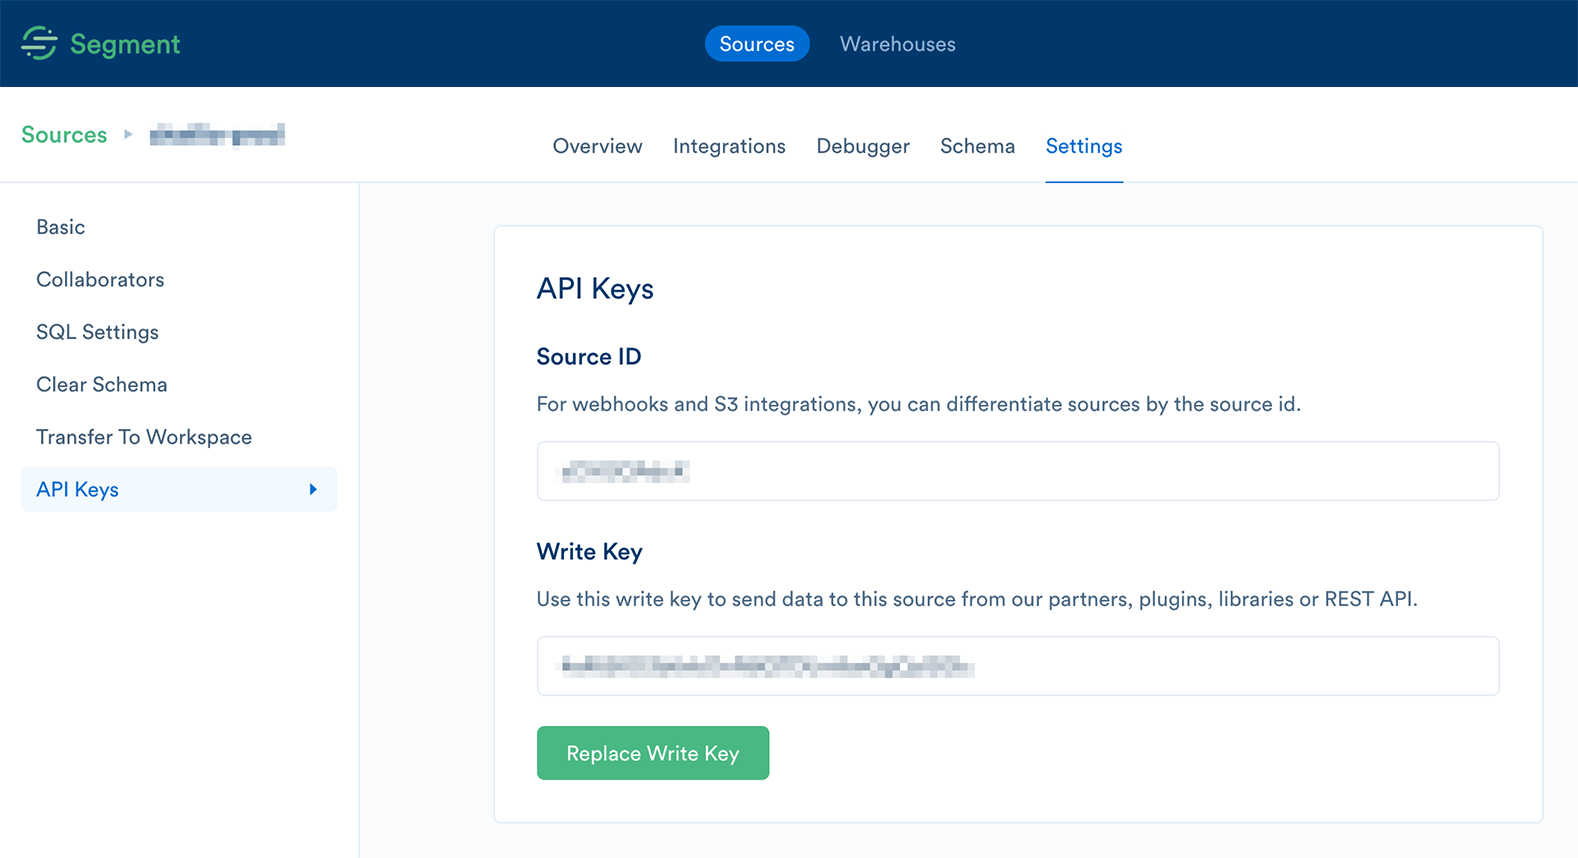Click the Segment wordmark text

tap(125, 44)
